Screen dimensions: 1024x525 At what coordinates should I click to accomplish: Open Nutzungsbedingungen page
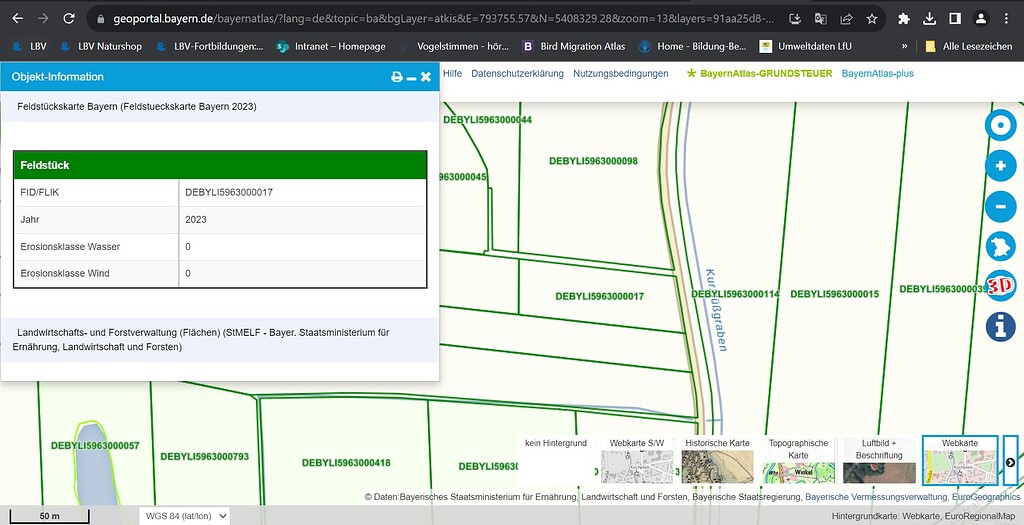[620, 74]
